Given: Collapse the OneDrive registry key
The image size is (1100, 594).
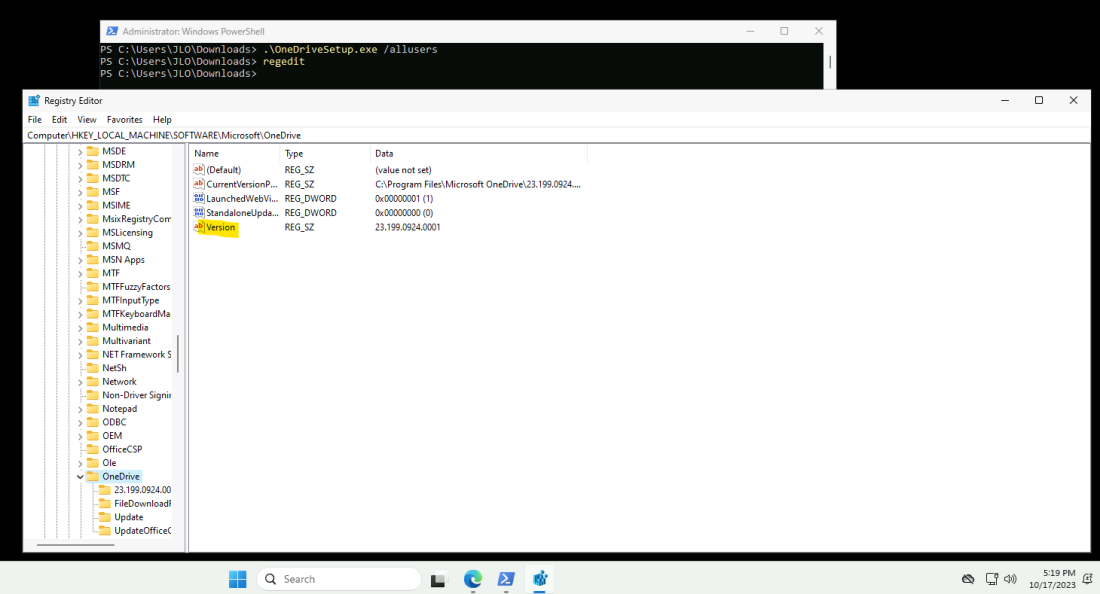Looking at the screenshot, I should [79, 476].
